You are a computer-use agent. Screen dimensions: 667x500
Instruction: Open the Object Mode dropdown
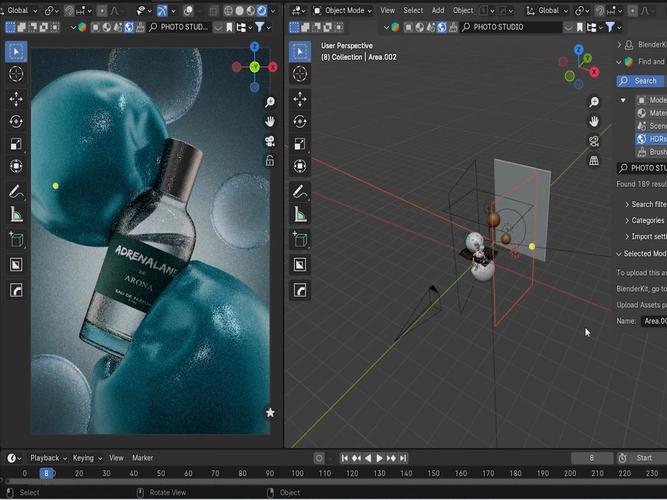pos(343,10)
